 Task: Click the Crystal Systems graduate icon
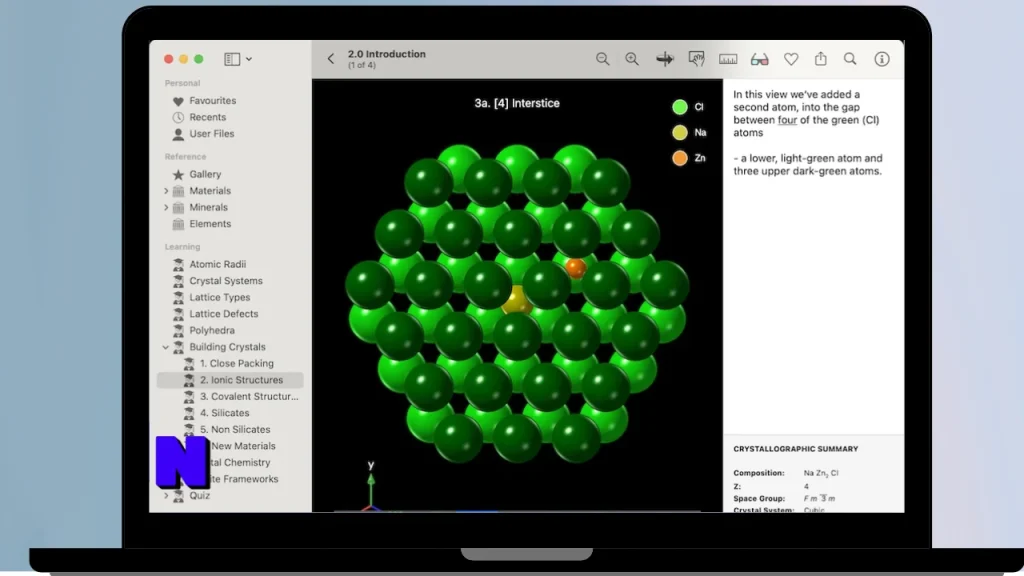178,281
